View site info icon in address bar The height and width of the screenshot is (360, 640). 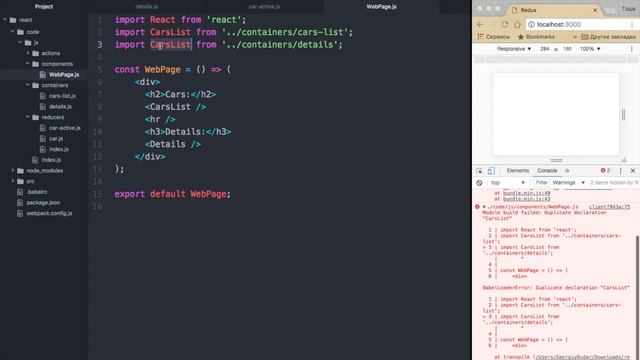[531, 24]
